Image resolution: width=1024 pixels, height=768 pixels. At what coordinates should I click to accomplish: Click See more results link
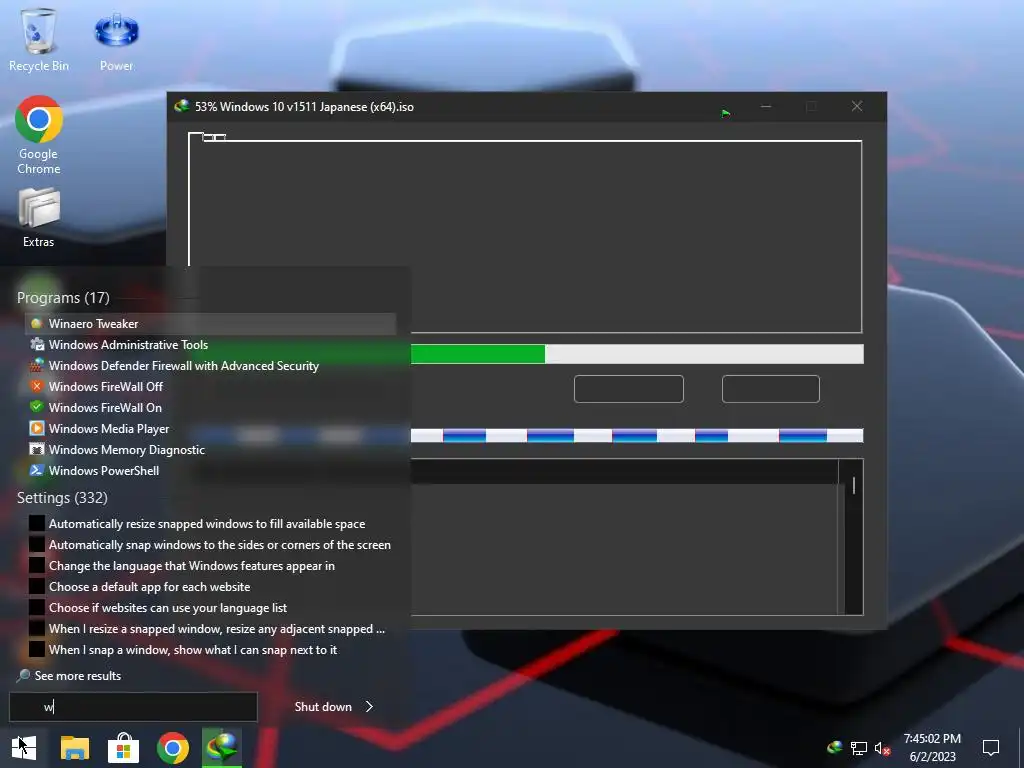pos(78,676)
